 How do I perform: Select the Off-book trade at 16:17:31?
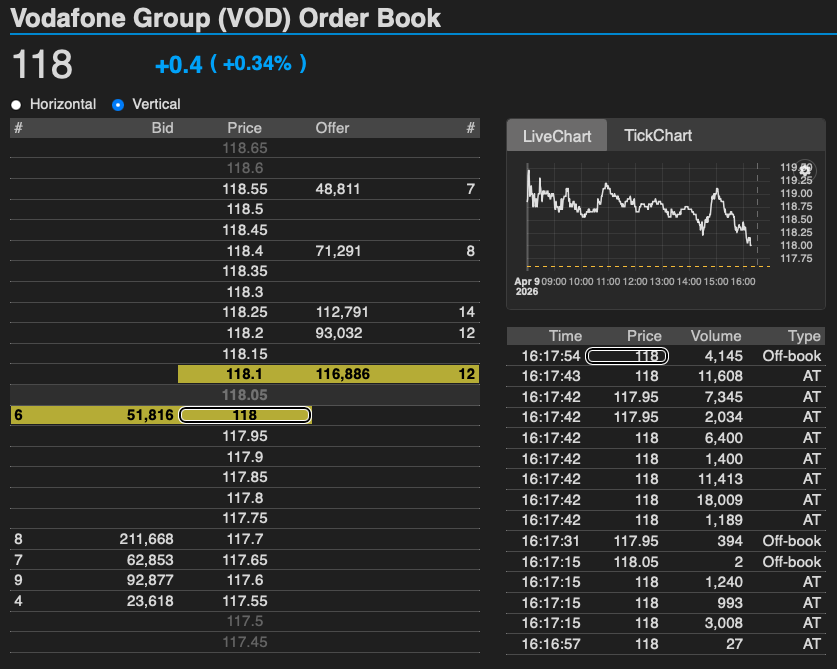(660, 540)
